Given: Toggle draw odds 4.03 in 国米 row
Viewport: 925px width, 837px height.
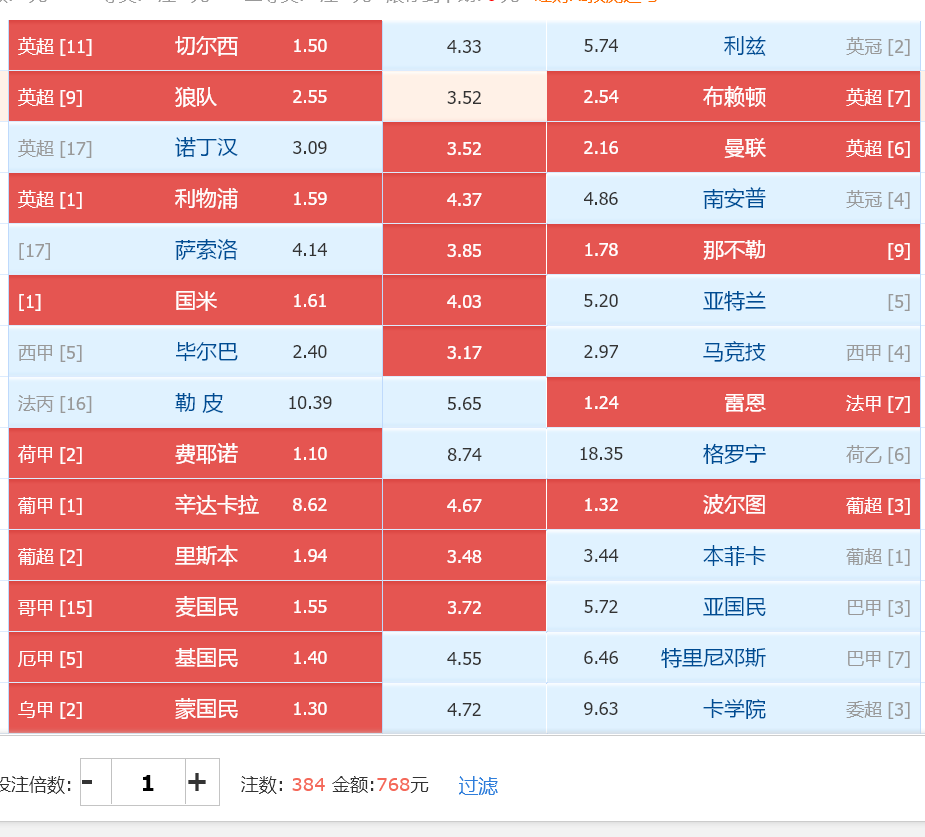Looking at the screenshot, I should 464,301.
